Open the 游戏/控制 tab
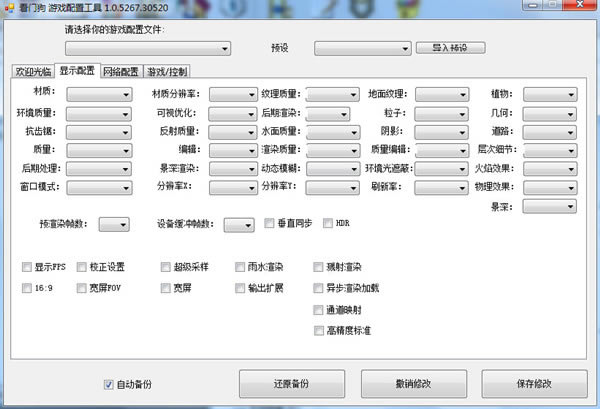Viewport: 600px width, 409px height. [166, 72]
